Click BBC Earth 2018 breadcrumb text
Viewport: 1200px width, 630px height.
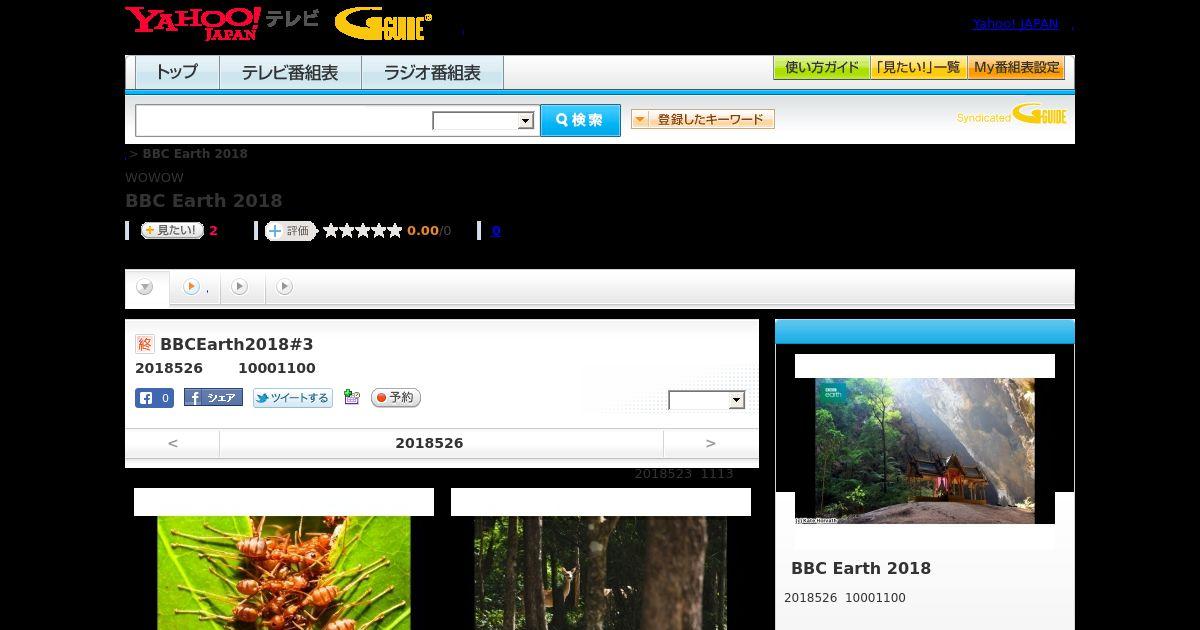tap(195, 154)
